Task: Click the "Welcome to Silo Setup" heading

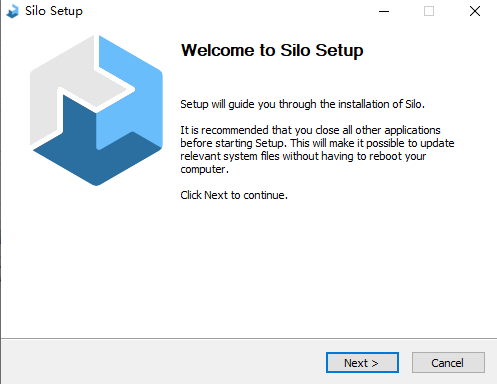Action: point(272,50)
